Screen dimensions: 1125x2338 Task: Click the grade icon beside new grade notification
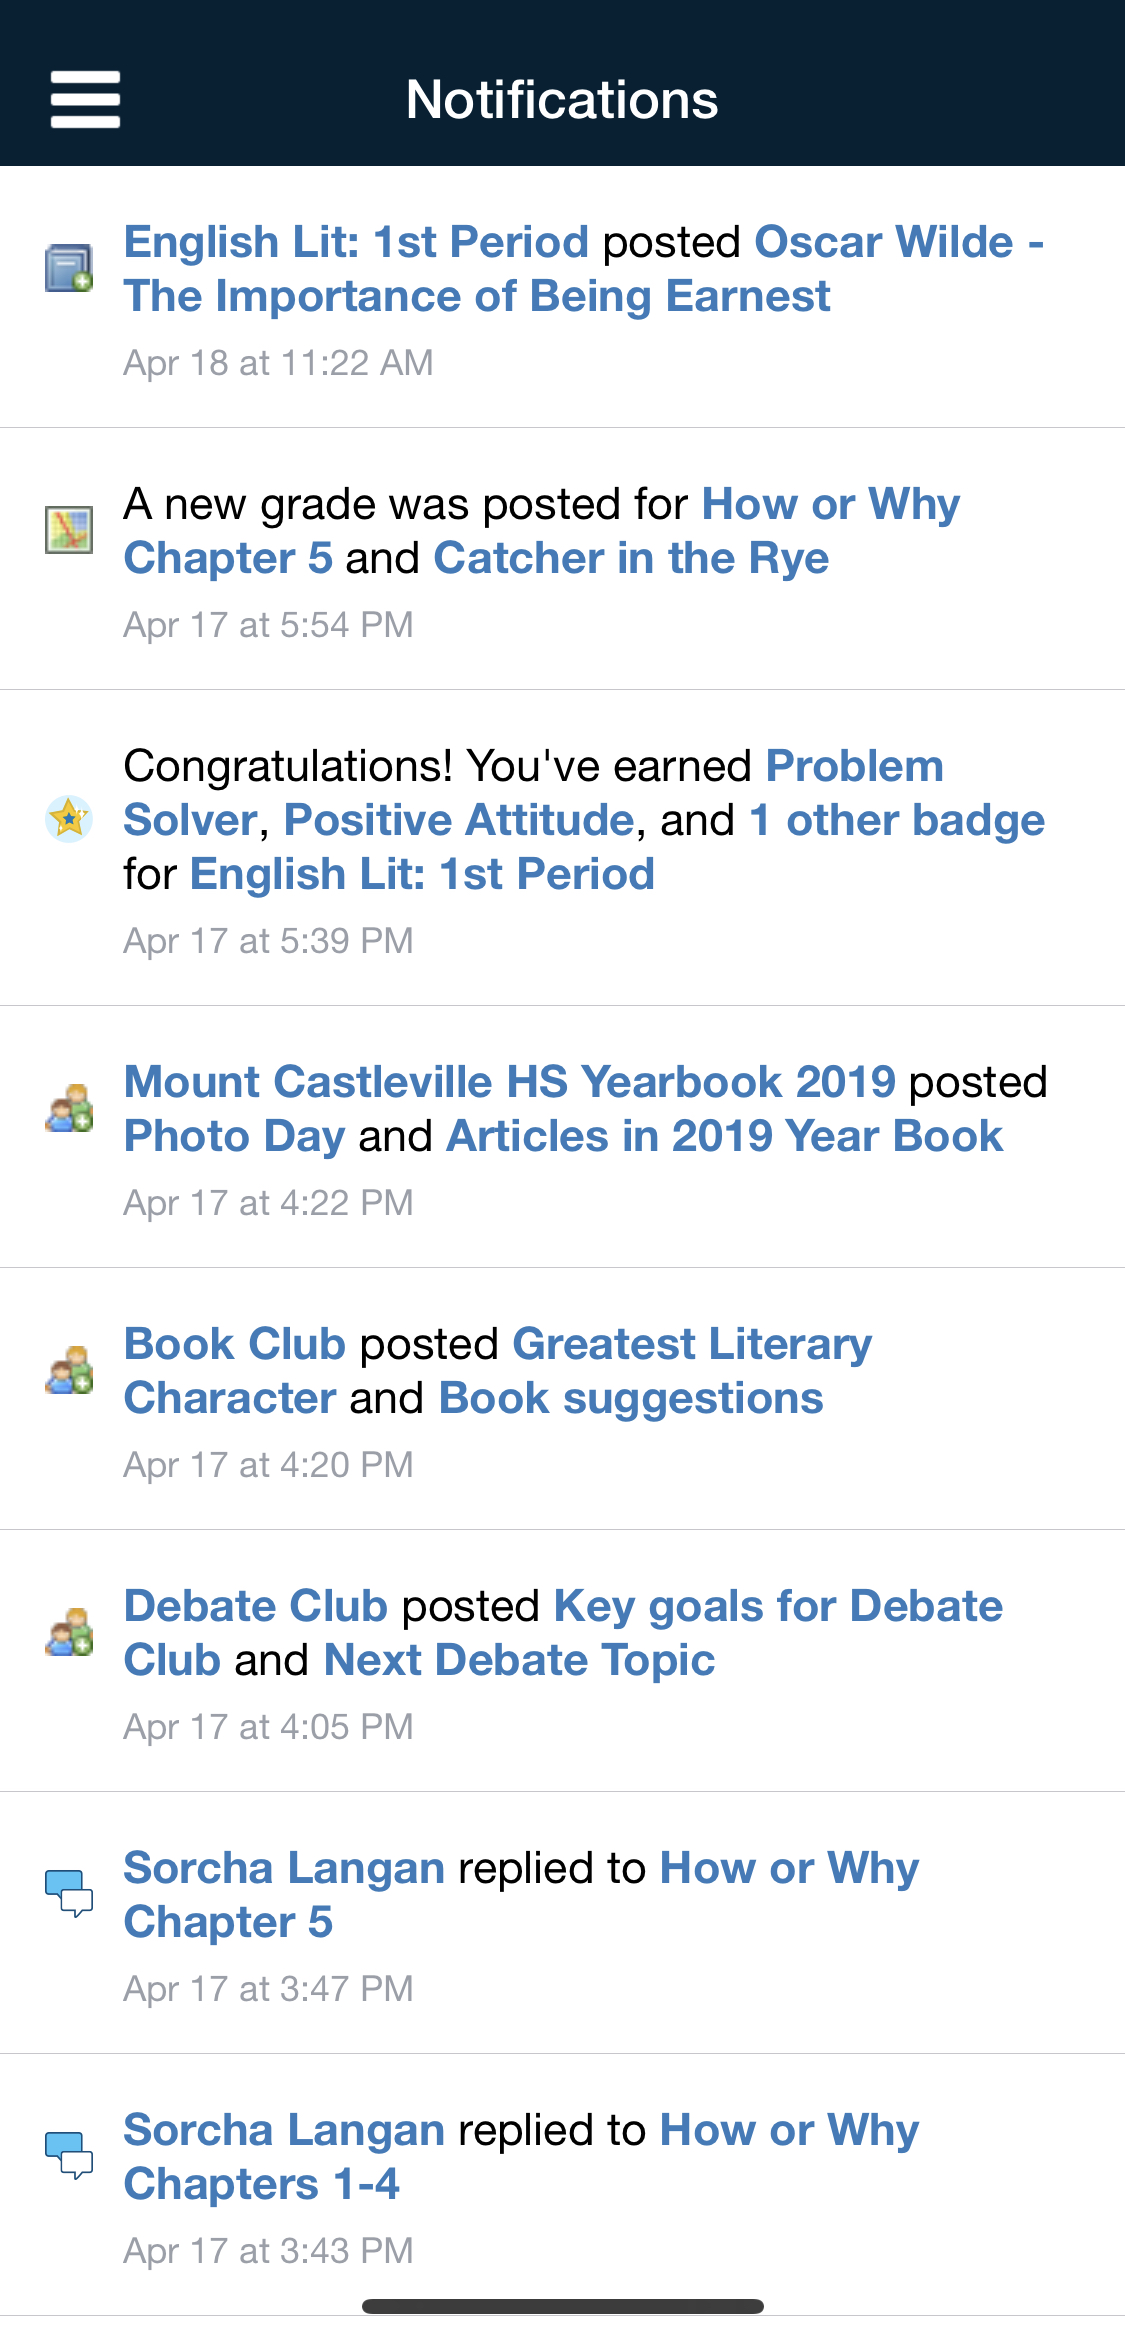click(69, 529)
